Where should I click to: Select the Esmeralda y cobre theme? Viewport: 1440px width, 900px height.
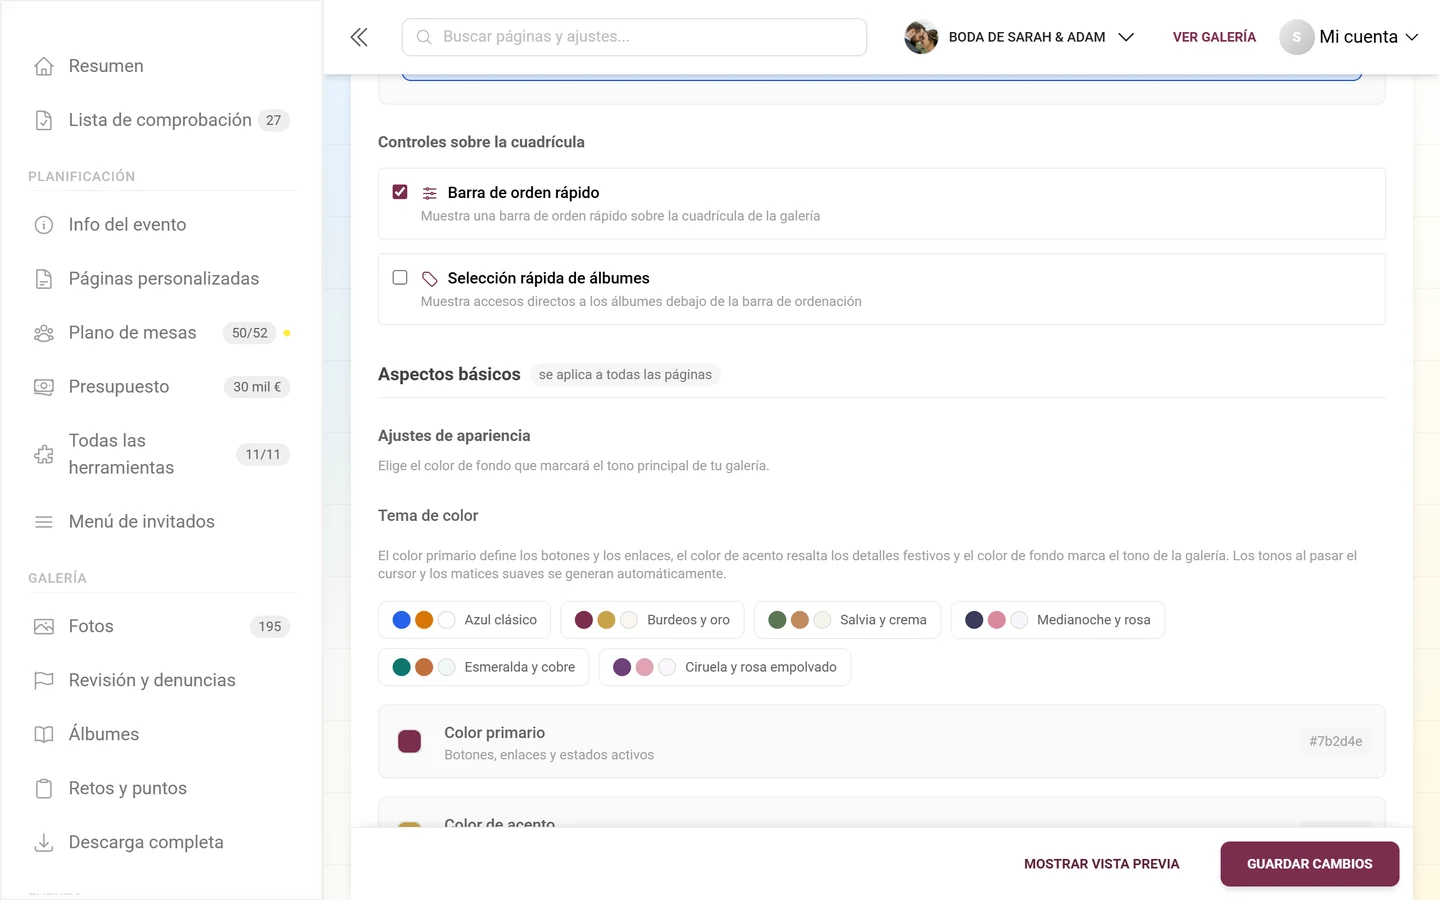coord(484,667)
